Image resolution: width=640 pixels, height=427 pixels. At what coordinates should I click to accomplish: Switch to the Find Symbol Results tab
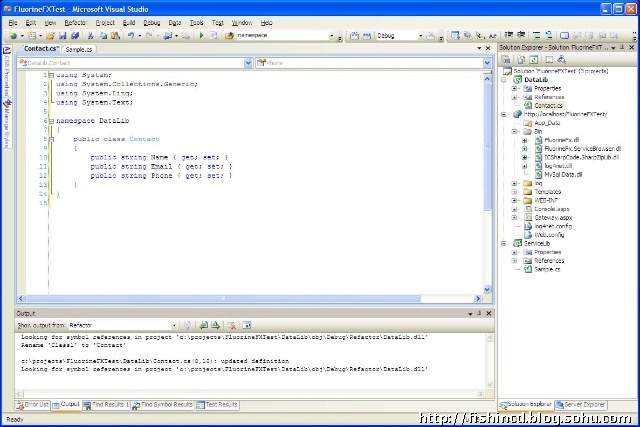click(x=162, y=405)
